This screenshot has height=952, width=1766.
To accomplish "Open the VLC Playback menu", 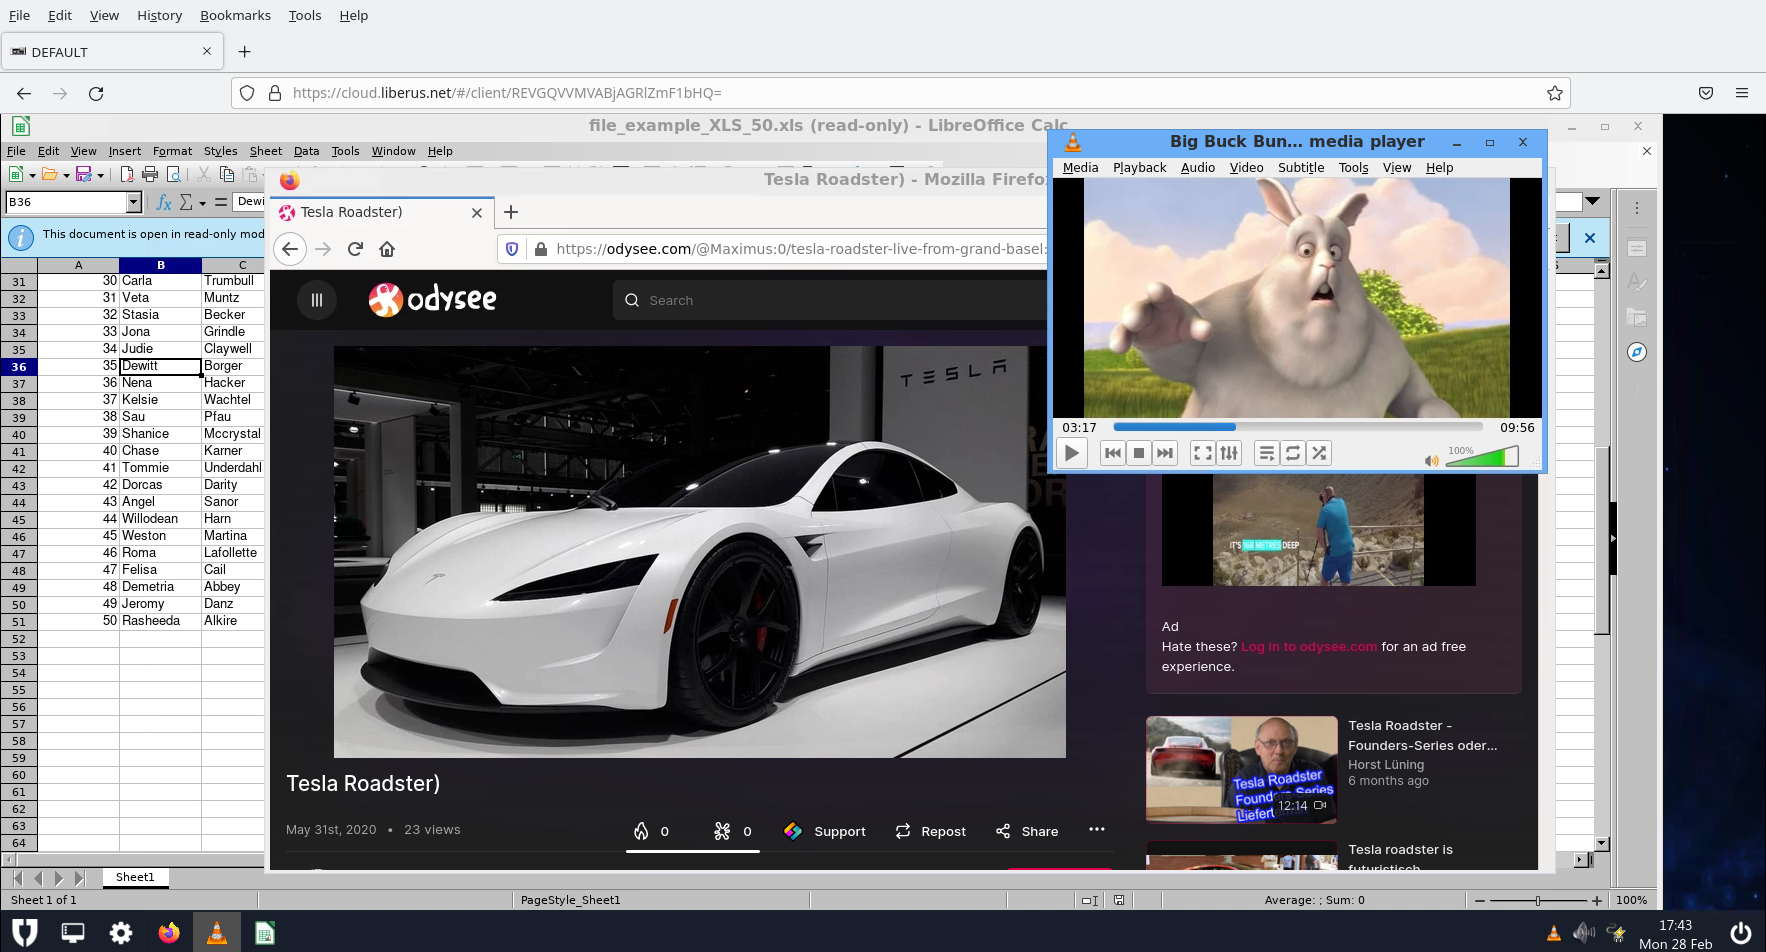I will coord(1139,168).
